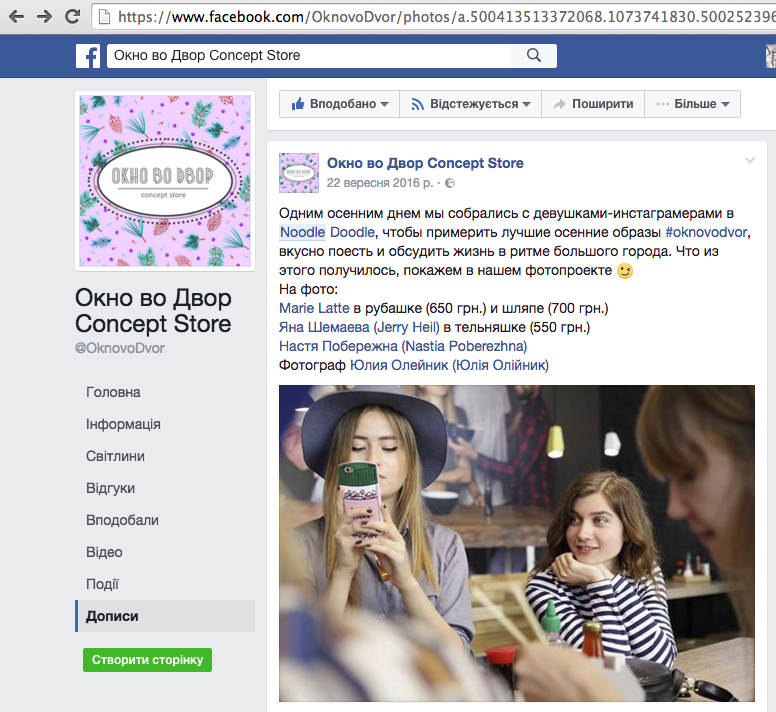Open Світлини in the sidebar

115,456
